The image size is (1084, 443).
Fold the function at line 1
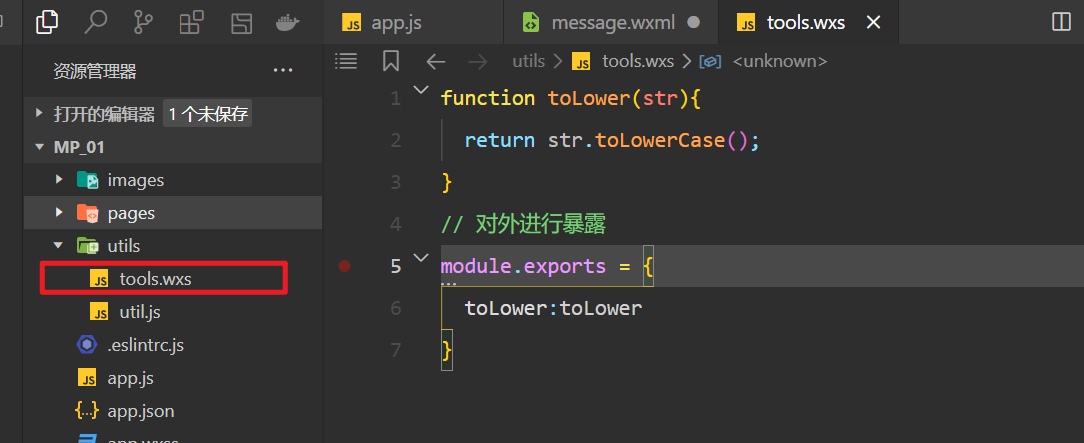(420, 90)
